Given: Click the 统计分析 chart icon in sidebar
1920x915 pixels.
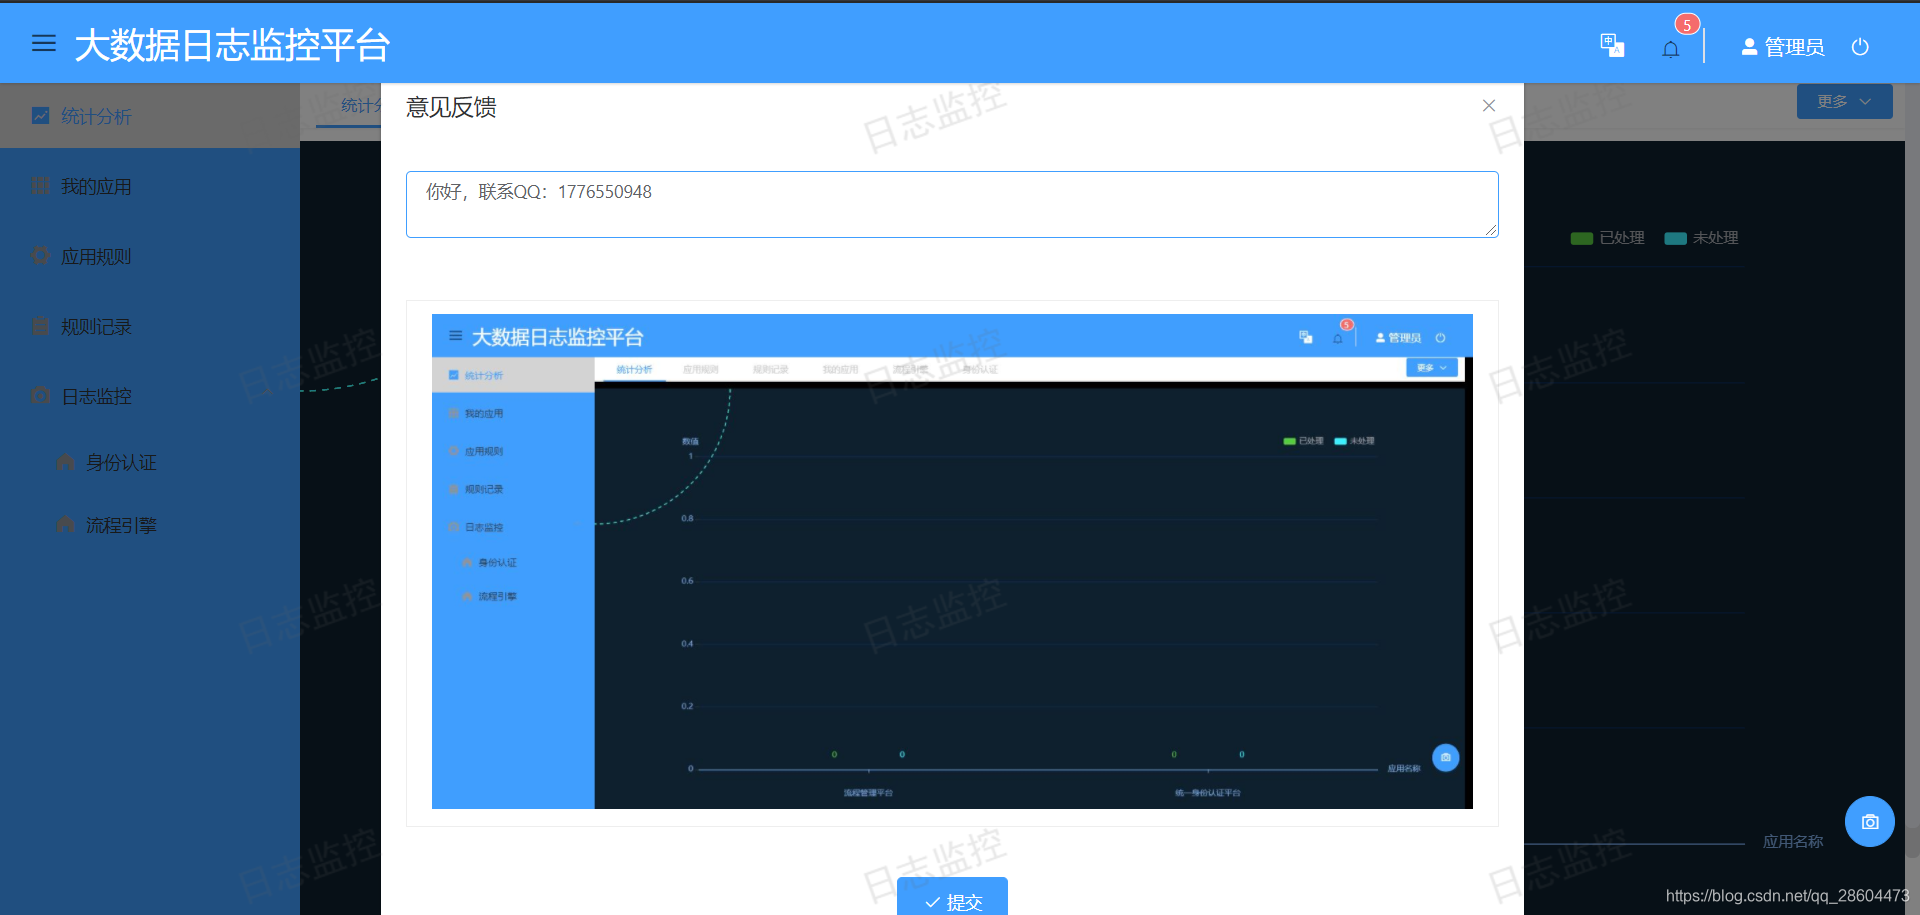Looking at the screenshot, I should [40, 116].
